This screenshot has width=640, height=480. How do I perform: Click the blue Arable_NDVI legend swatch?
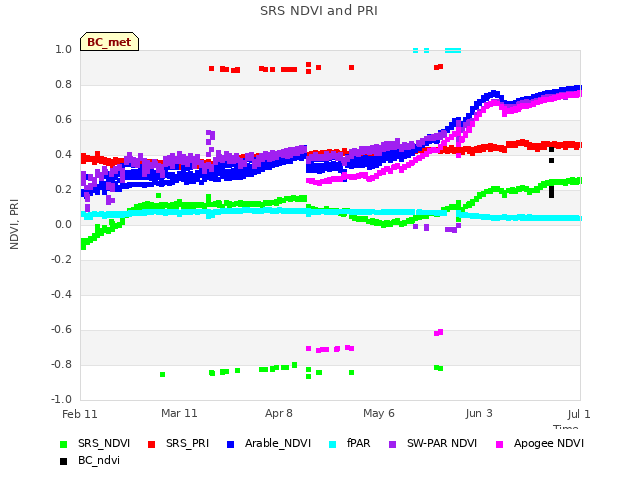(230, 444)
